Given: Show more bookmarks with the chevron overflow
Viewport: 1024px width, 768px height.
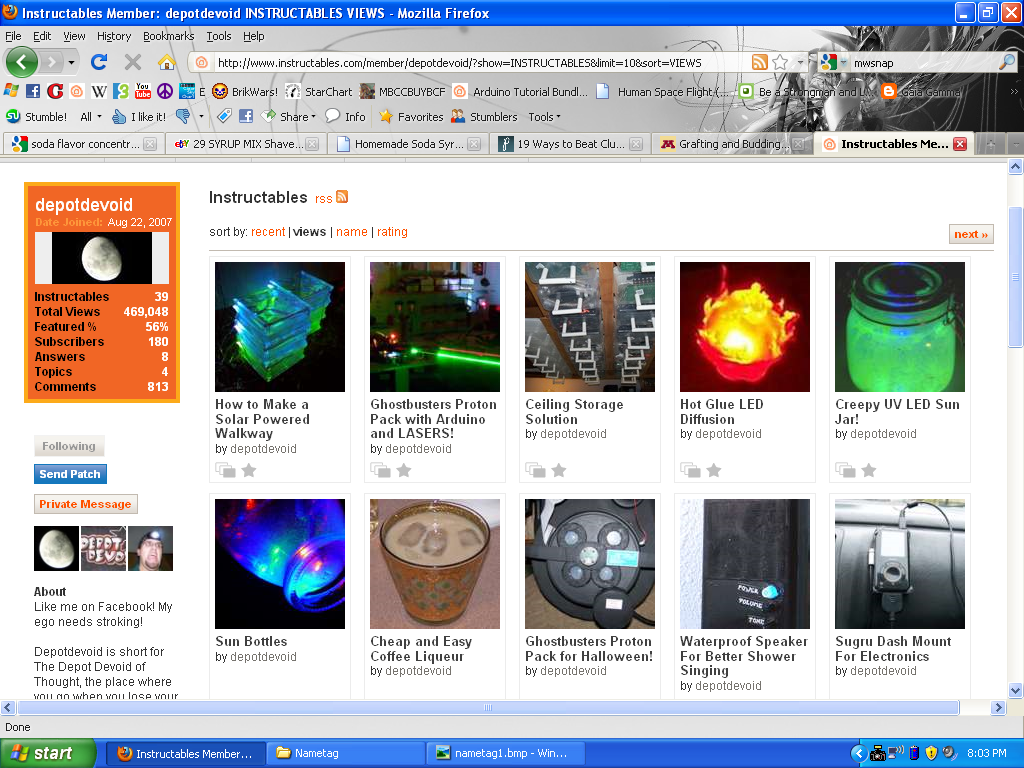Looking at the screenshot, I should (1014, 91).
